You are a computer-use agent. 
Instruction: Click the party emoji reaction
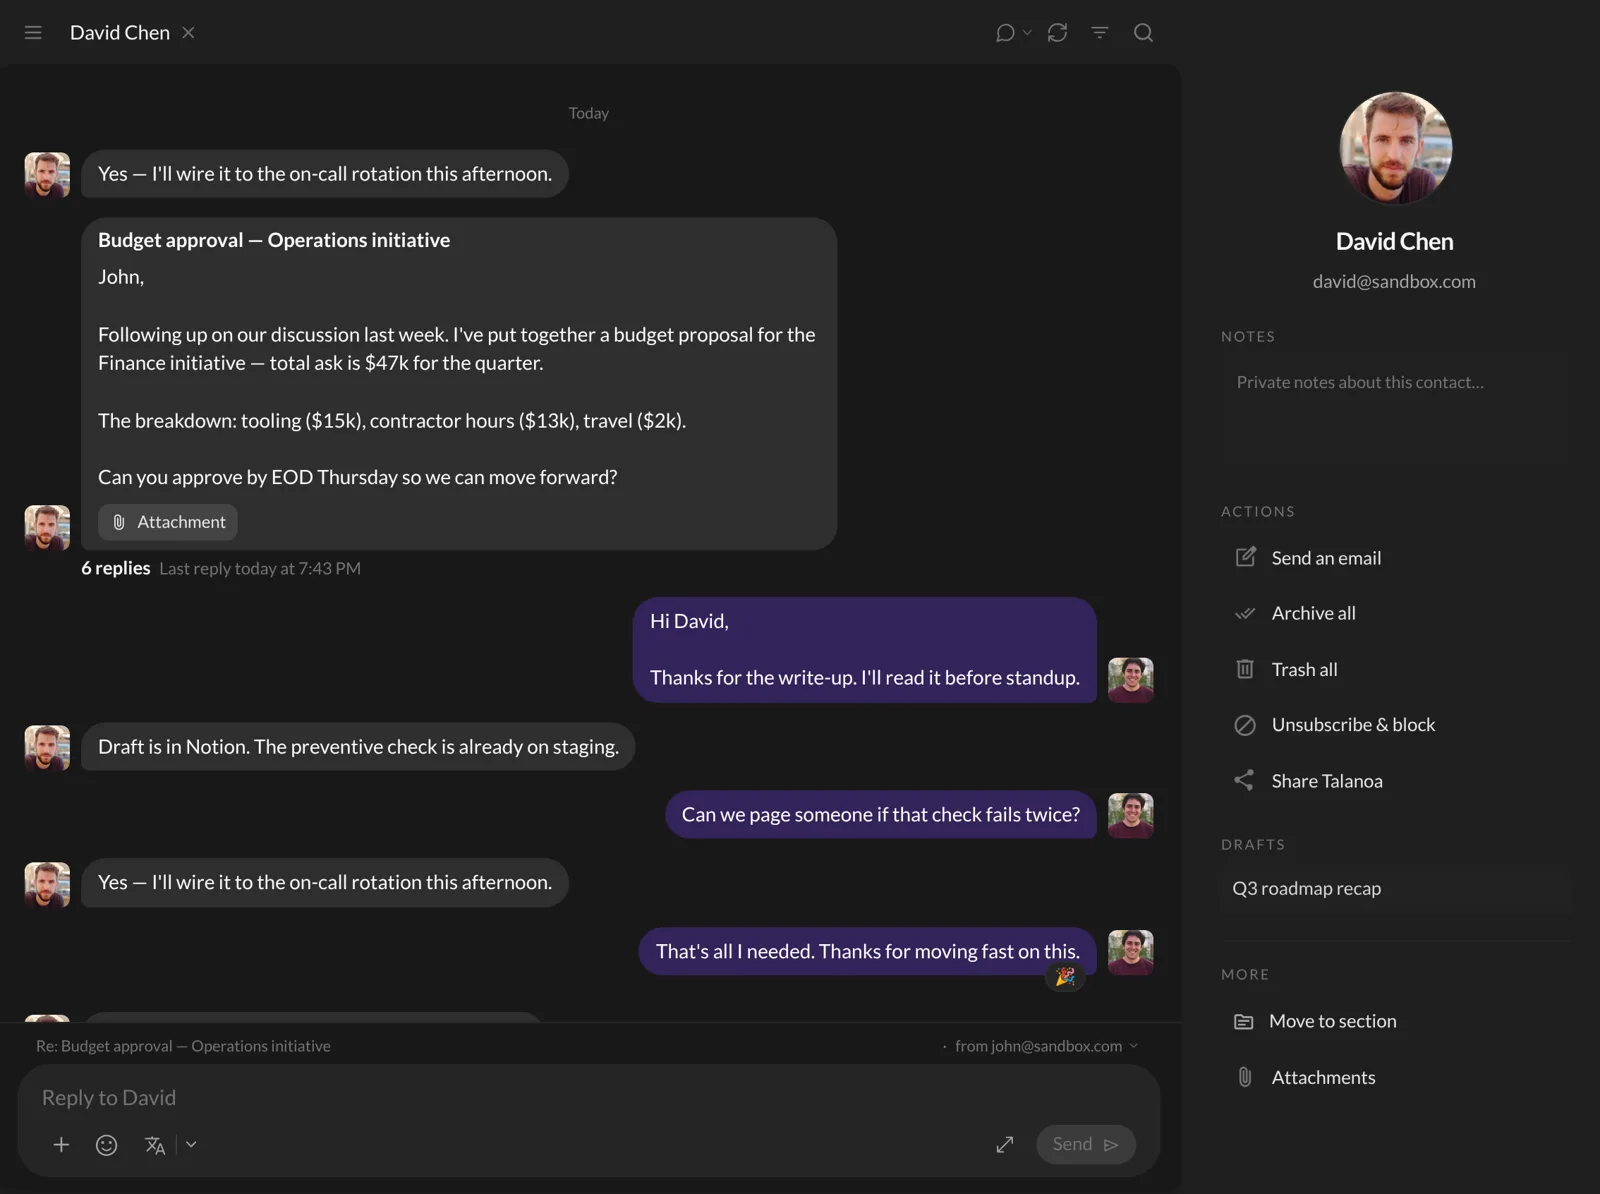point(1065,976)
